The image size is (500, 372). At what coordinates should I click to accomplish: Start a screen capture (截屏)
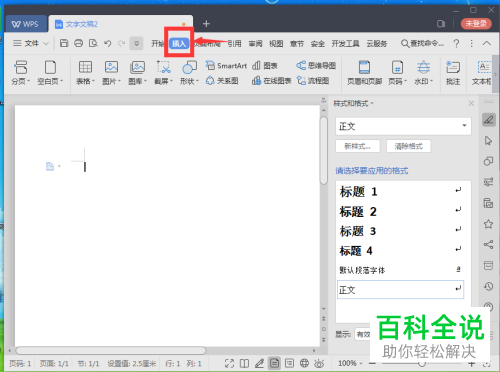pos(163,72)
